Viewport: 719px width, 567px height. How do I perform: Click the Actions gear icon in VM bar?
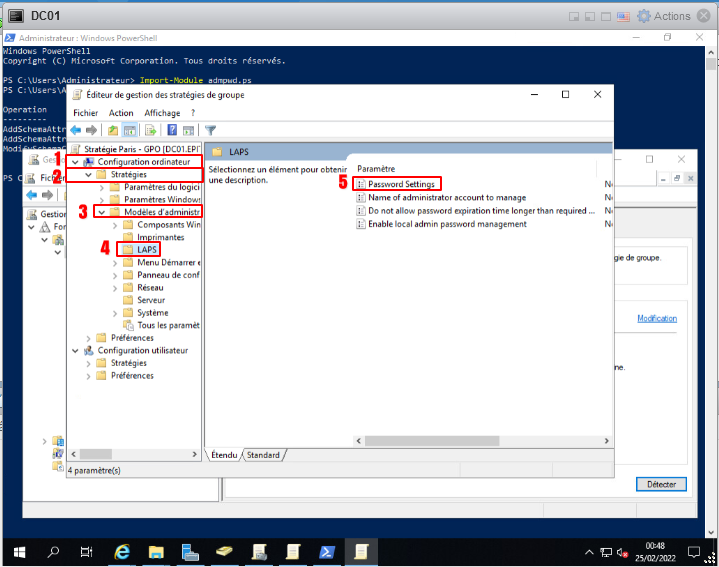click(644, 16)
